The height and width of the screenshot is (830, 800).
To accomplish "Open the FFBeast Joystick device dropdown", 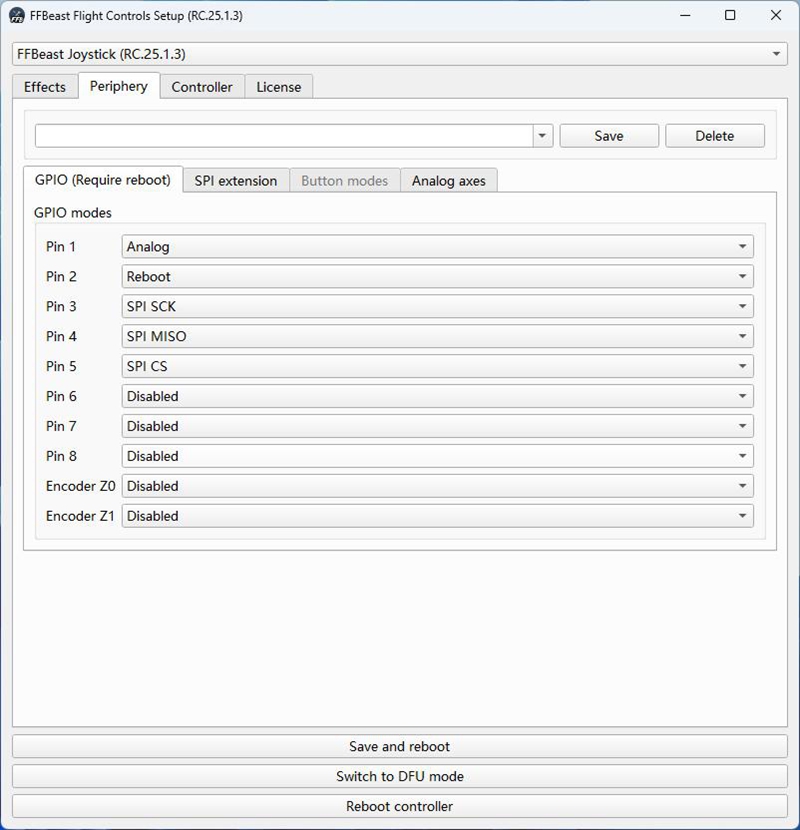I will [x=399, y=54].
